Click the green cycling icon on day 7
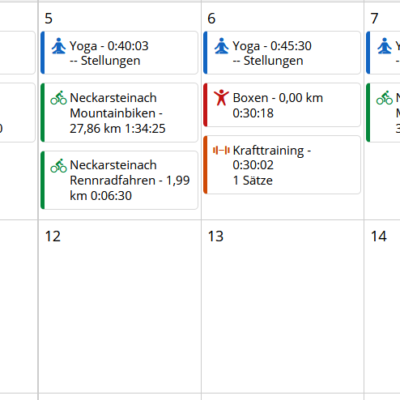The image size is (400, 400). tap(385, 98)
